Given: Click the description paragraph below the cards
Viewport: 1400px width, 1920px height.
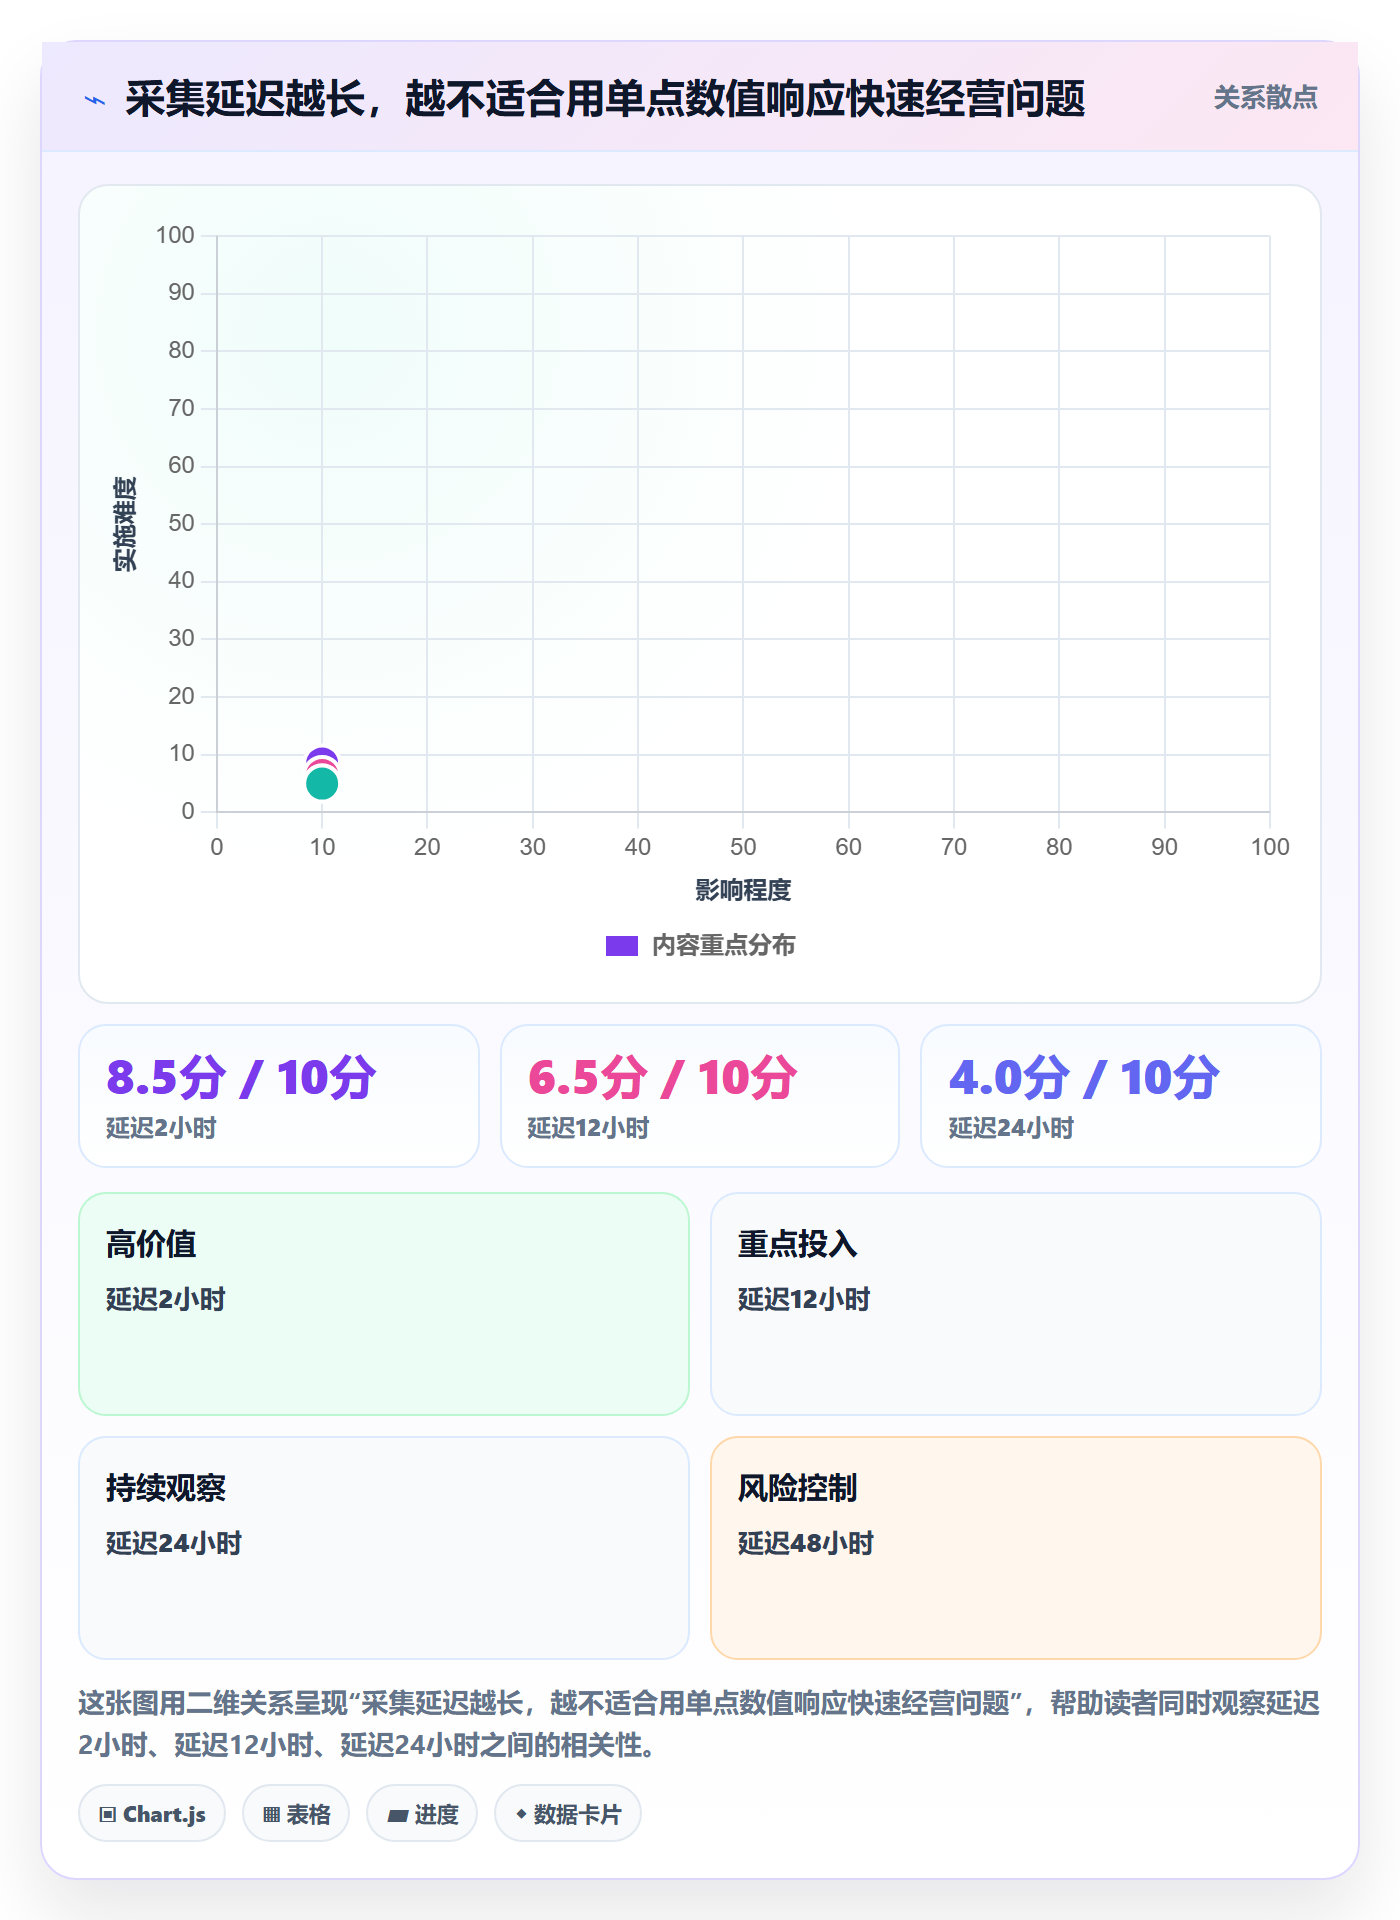Looking at the screenshot, I should (x=700, y=1724).
